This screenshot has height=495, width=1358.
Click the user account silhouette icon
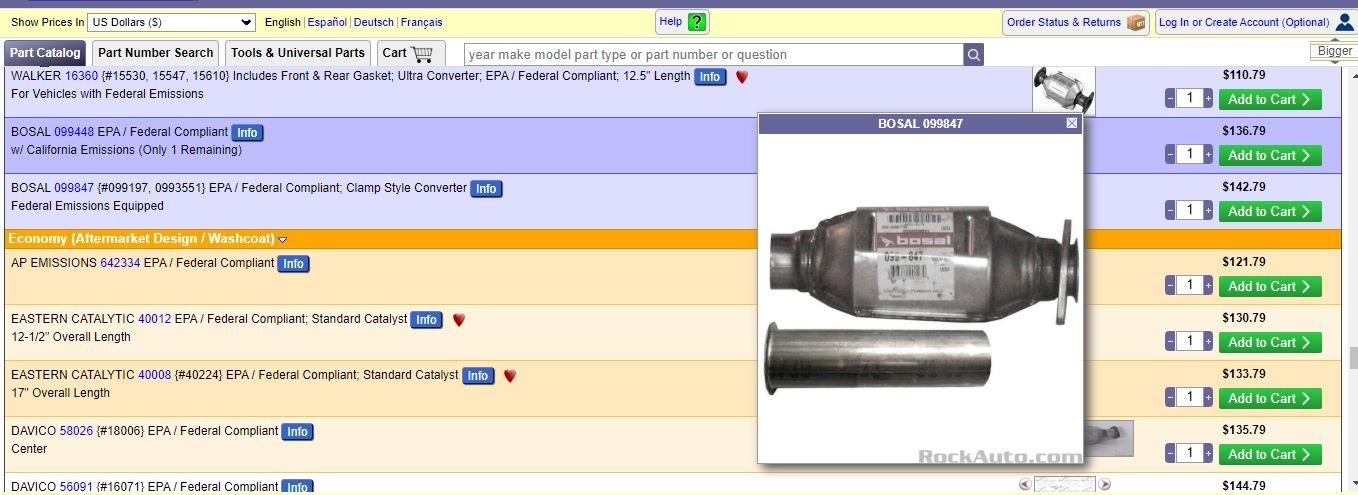coord(1344,22)
